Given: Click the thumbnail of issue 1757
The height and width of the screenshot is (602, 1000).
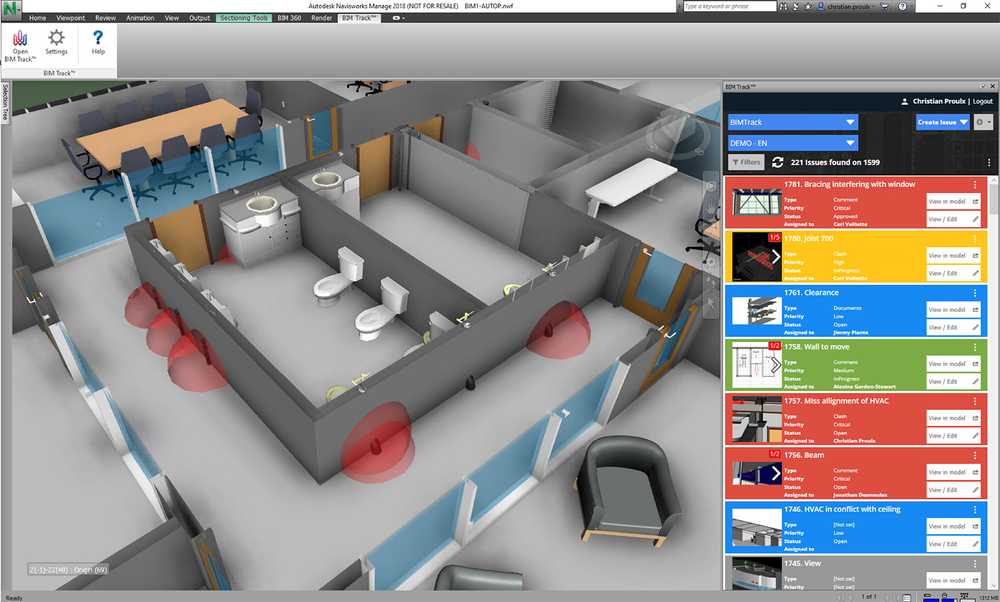Looking at the screenshot, I should (756, 420).
